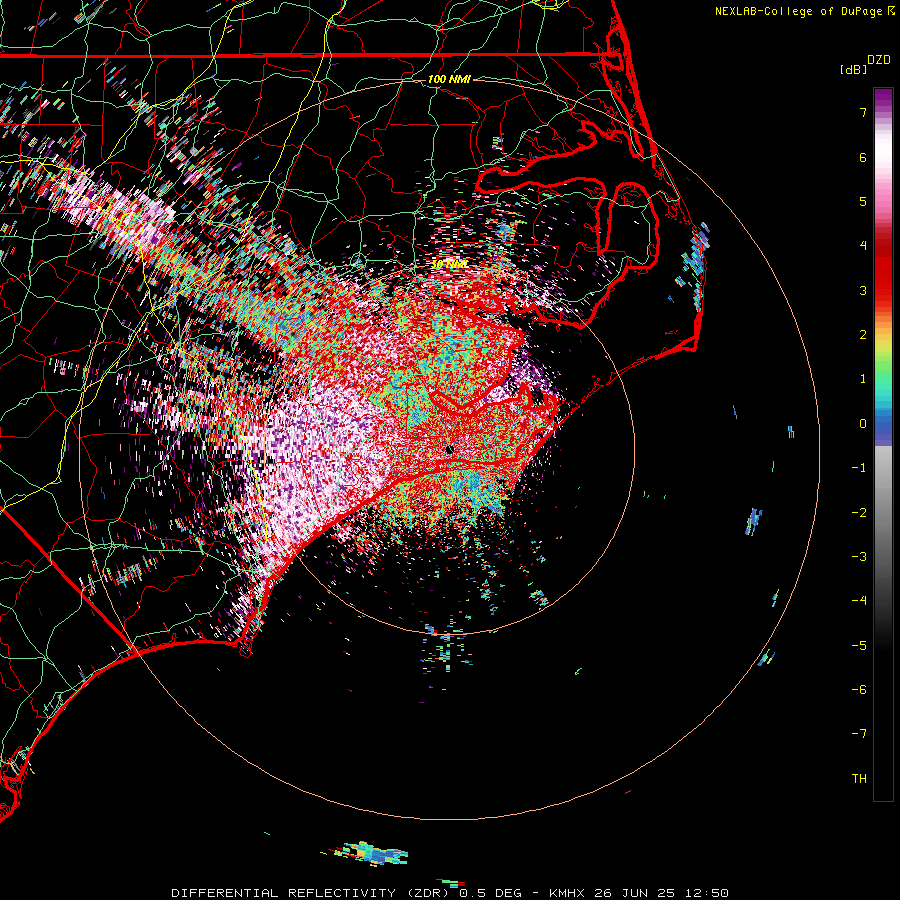This screenshot has height=900, width=900.
Task: Pick the purple band at the color bar's top
Action: 883,98
